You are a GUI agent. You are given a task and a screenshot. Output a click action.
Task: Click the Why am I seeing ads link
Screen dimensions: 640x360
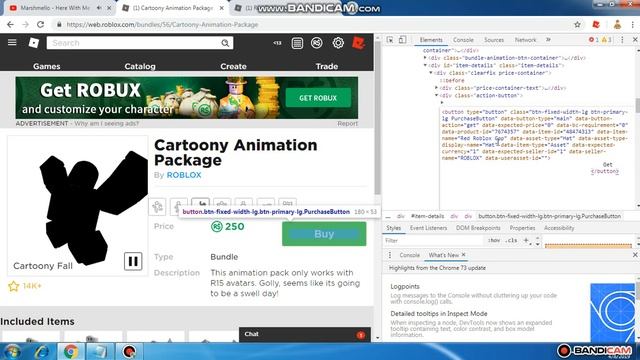pos(107,123)
